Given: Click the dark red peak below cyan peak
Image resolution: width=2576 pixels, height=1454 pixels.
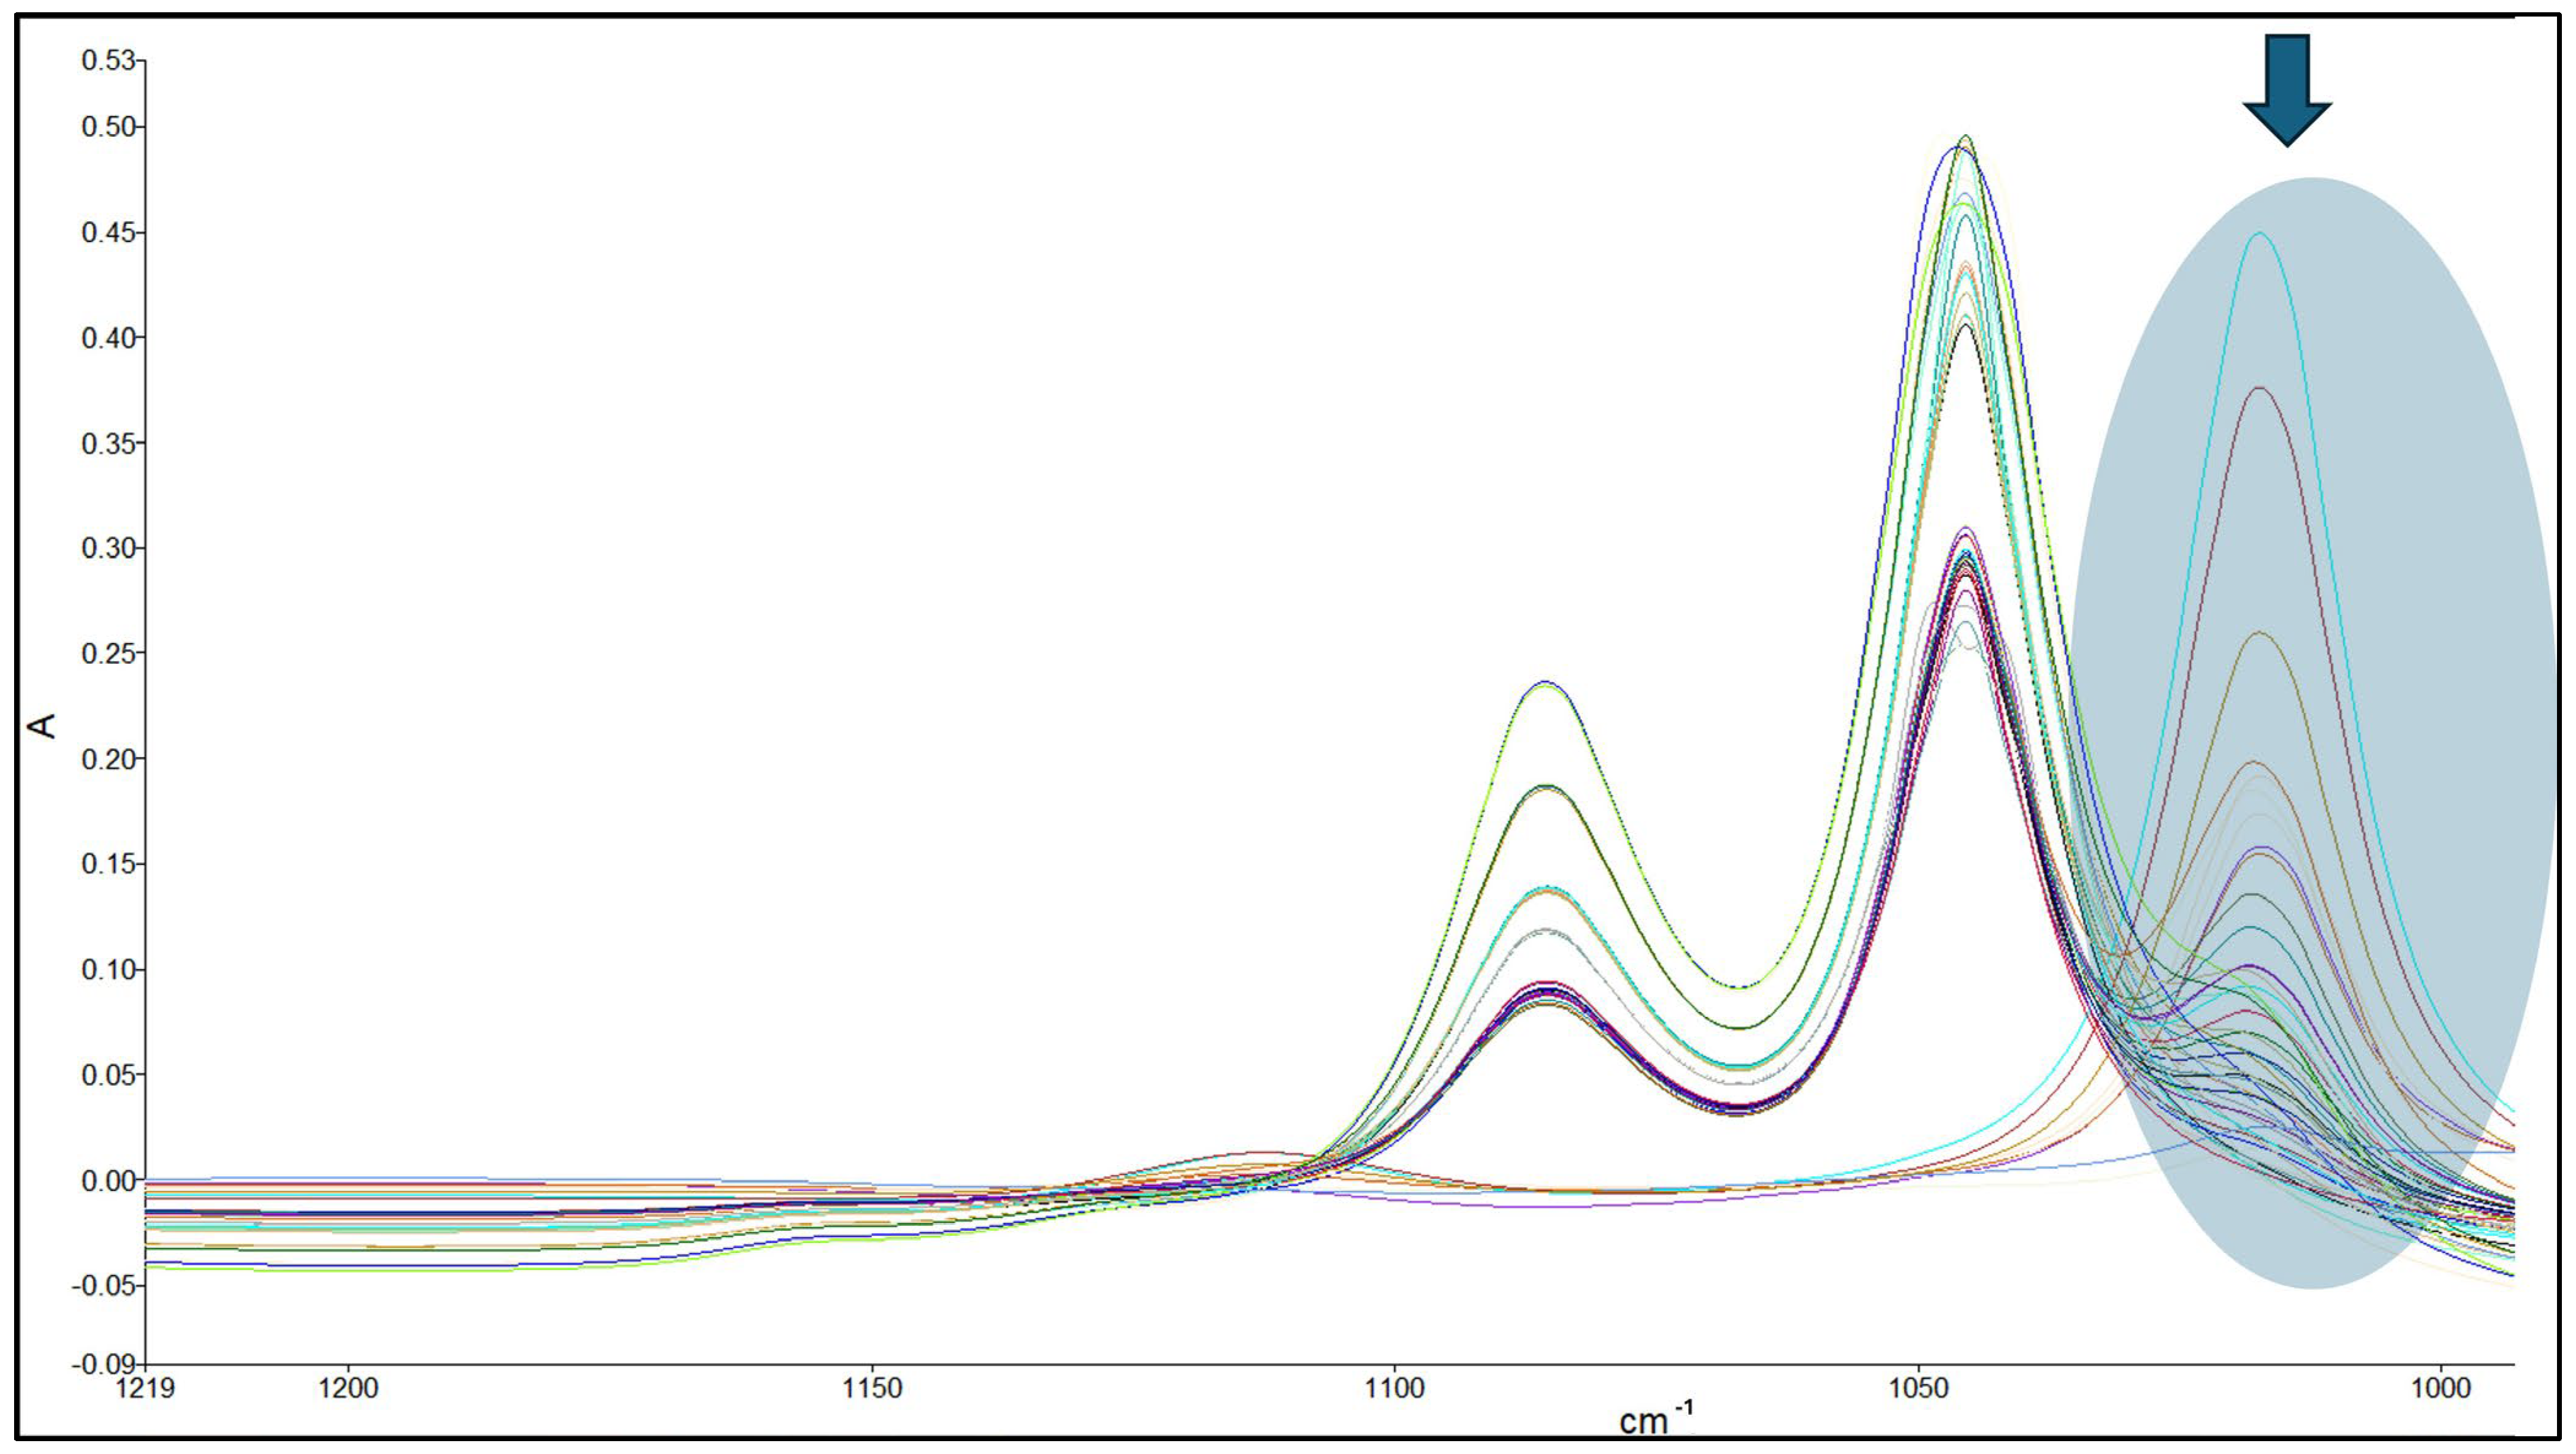Looking at the screenshot, I should pyautogui.click(x=2260, y=388).
